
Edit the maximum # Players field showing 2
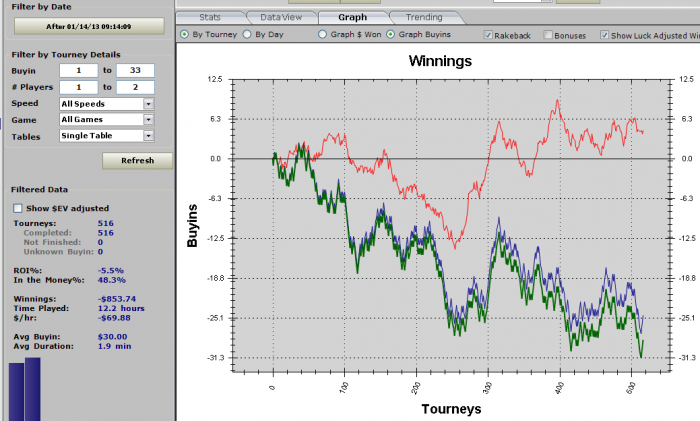[135, 87]
